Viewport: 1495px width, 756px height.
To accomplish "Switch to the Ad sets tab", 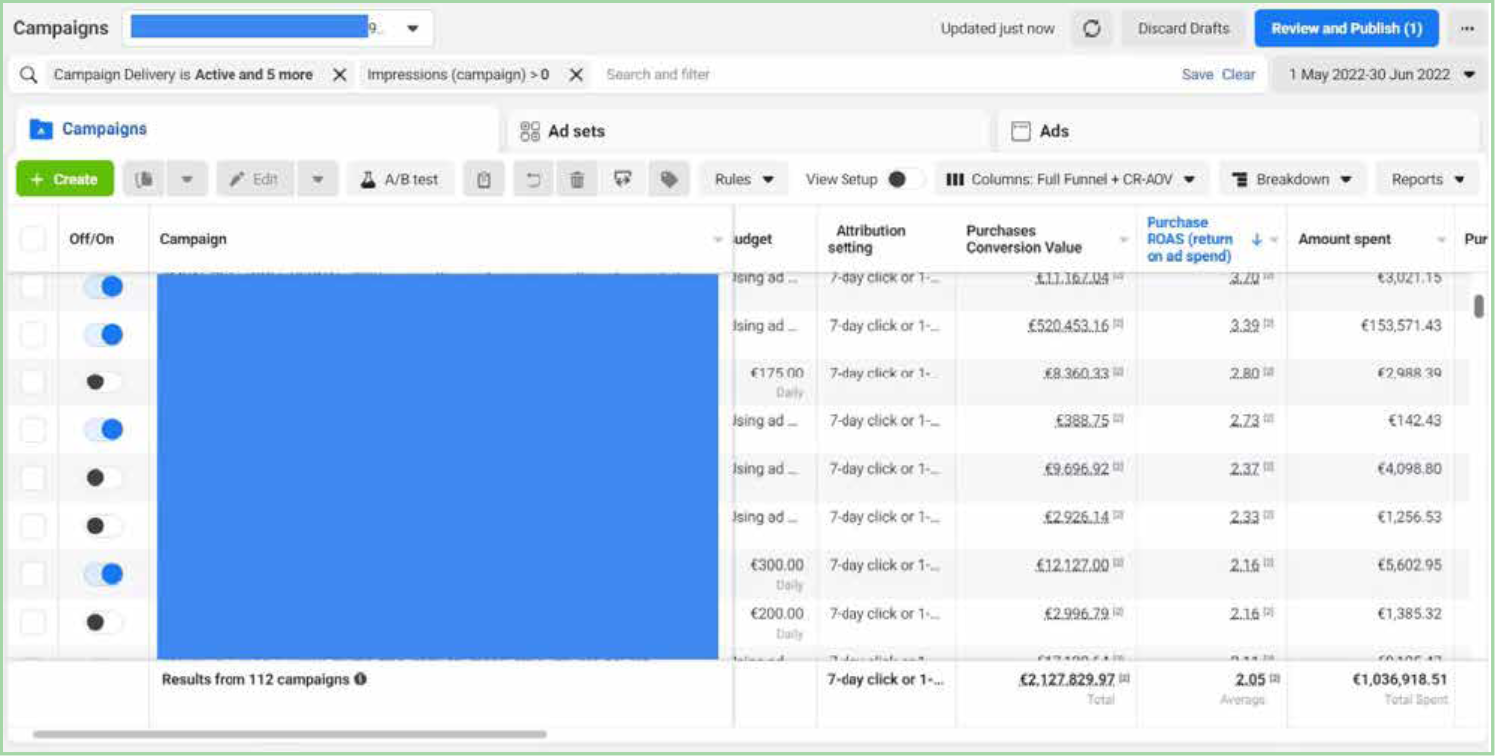I will [x=576, y=131].
